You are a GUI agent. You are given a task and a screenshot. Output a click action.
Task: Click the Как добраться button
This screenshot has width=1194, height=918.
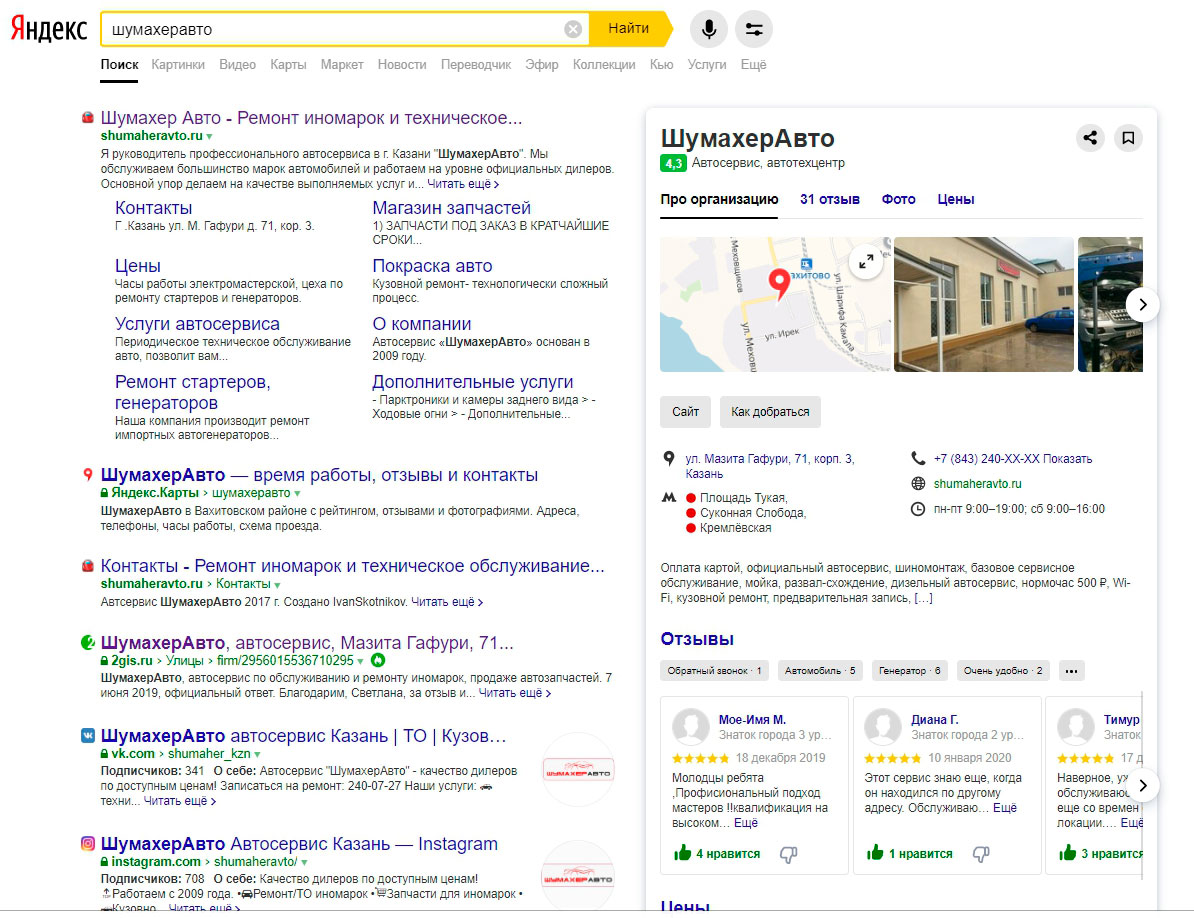click(x=770, y=412)
